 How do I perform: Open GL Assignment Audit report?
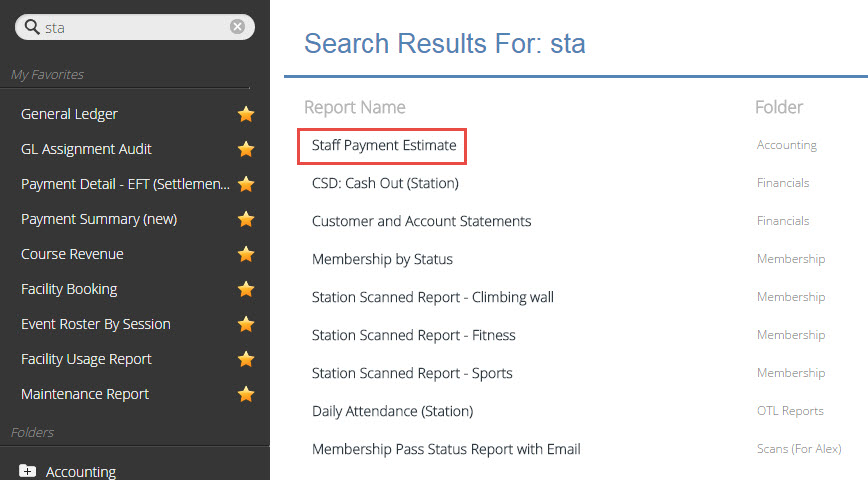click(86, 149)
